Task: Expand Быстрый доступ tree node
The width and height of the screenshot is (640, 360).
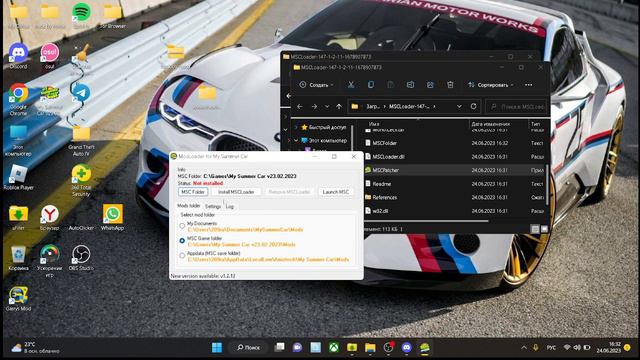Action: pyautogui.click(x=296, y=127)
